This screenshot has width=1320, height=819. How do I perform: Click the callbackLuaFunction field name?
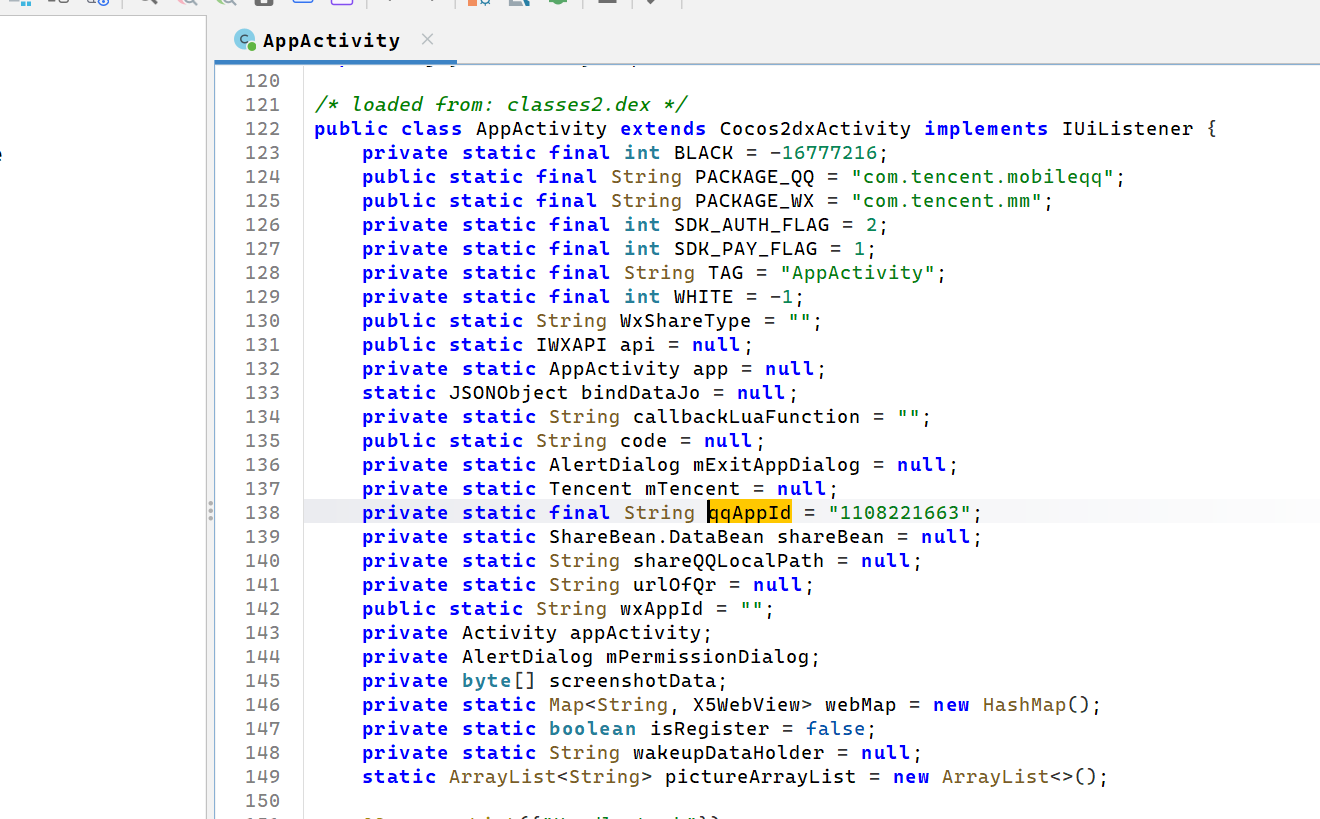pos(746,417)
